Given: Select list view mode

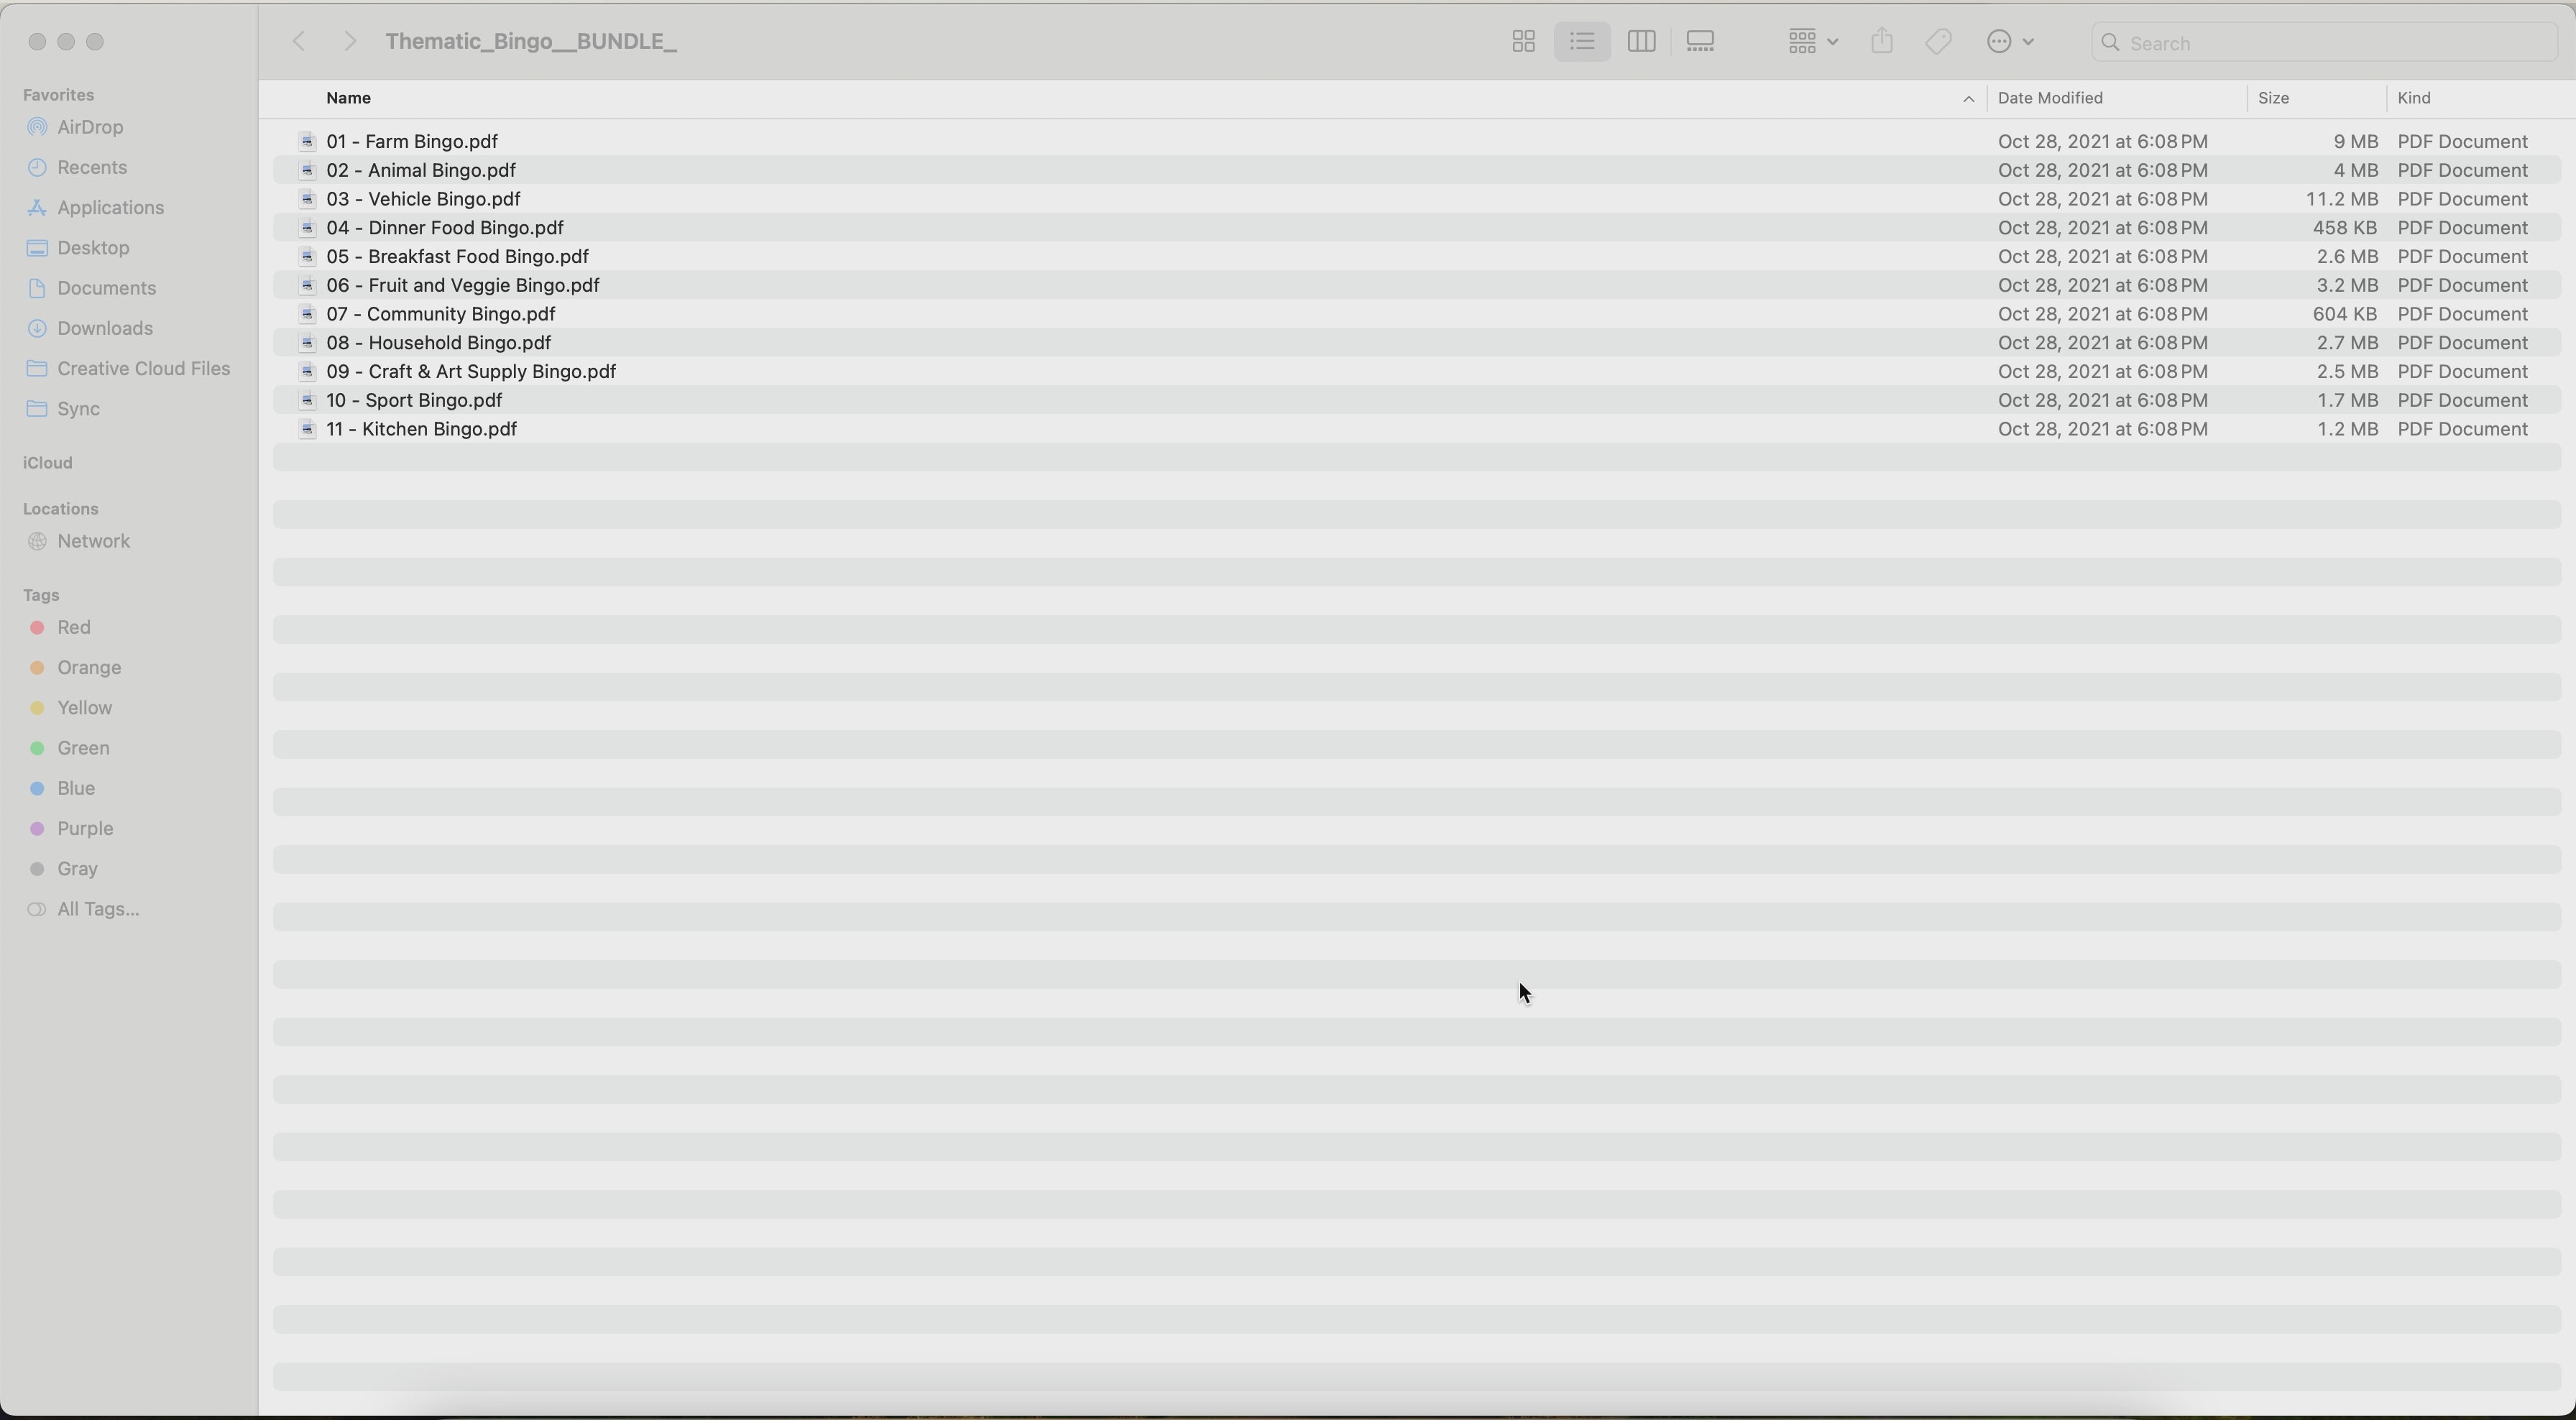Looking at the screenshot, I should pyautogui.click(x=1582, y=42).
